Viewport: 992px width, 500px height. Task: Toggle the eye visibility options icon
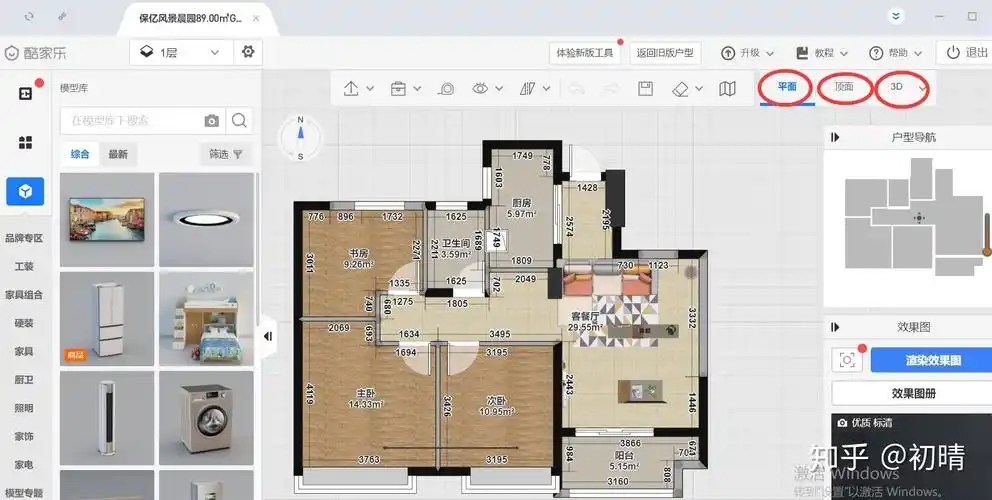coord(480,89)
